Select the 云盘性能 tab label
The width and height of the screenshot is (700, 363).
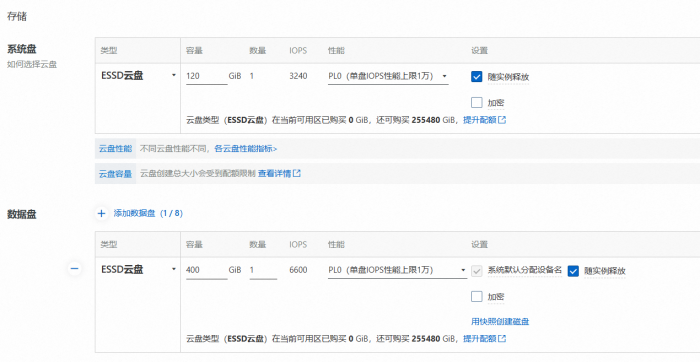(116, 149)
